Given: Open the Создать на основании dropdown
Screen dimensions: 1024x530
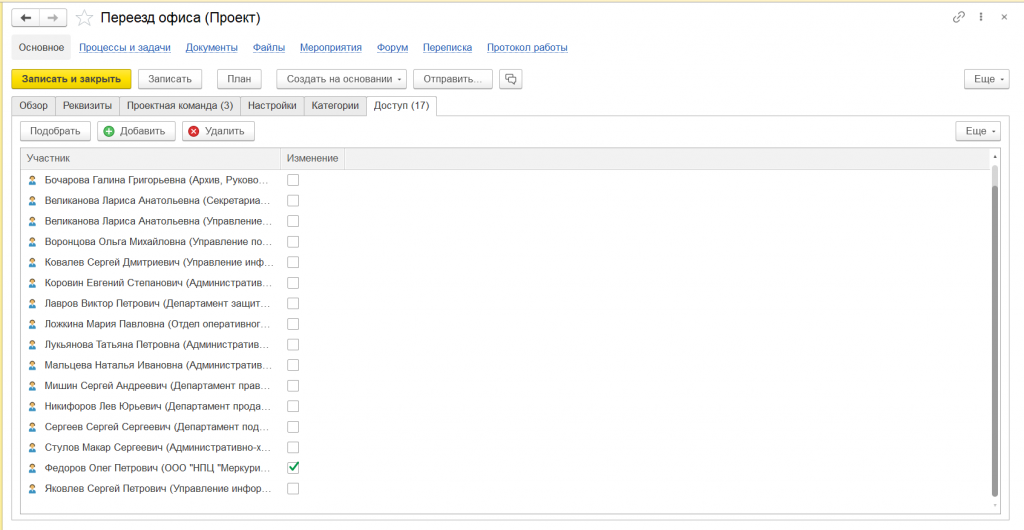Looking at the screenshot, I should 342,79.
